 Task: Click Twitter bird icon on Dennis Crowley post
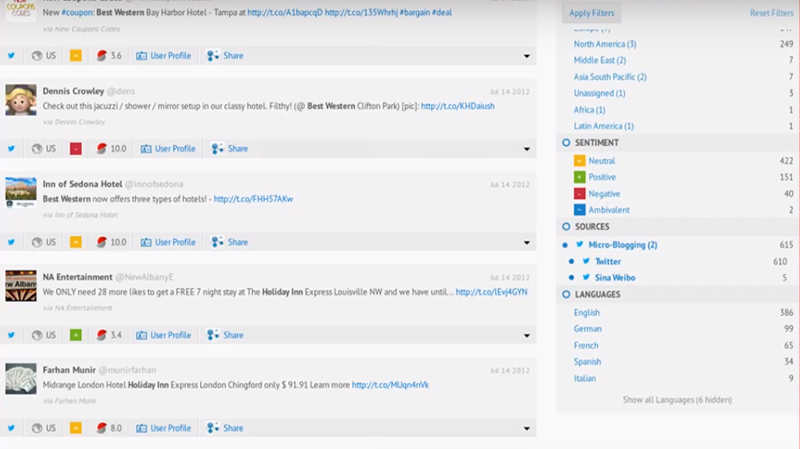tap(12, 149)
